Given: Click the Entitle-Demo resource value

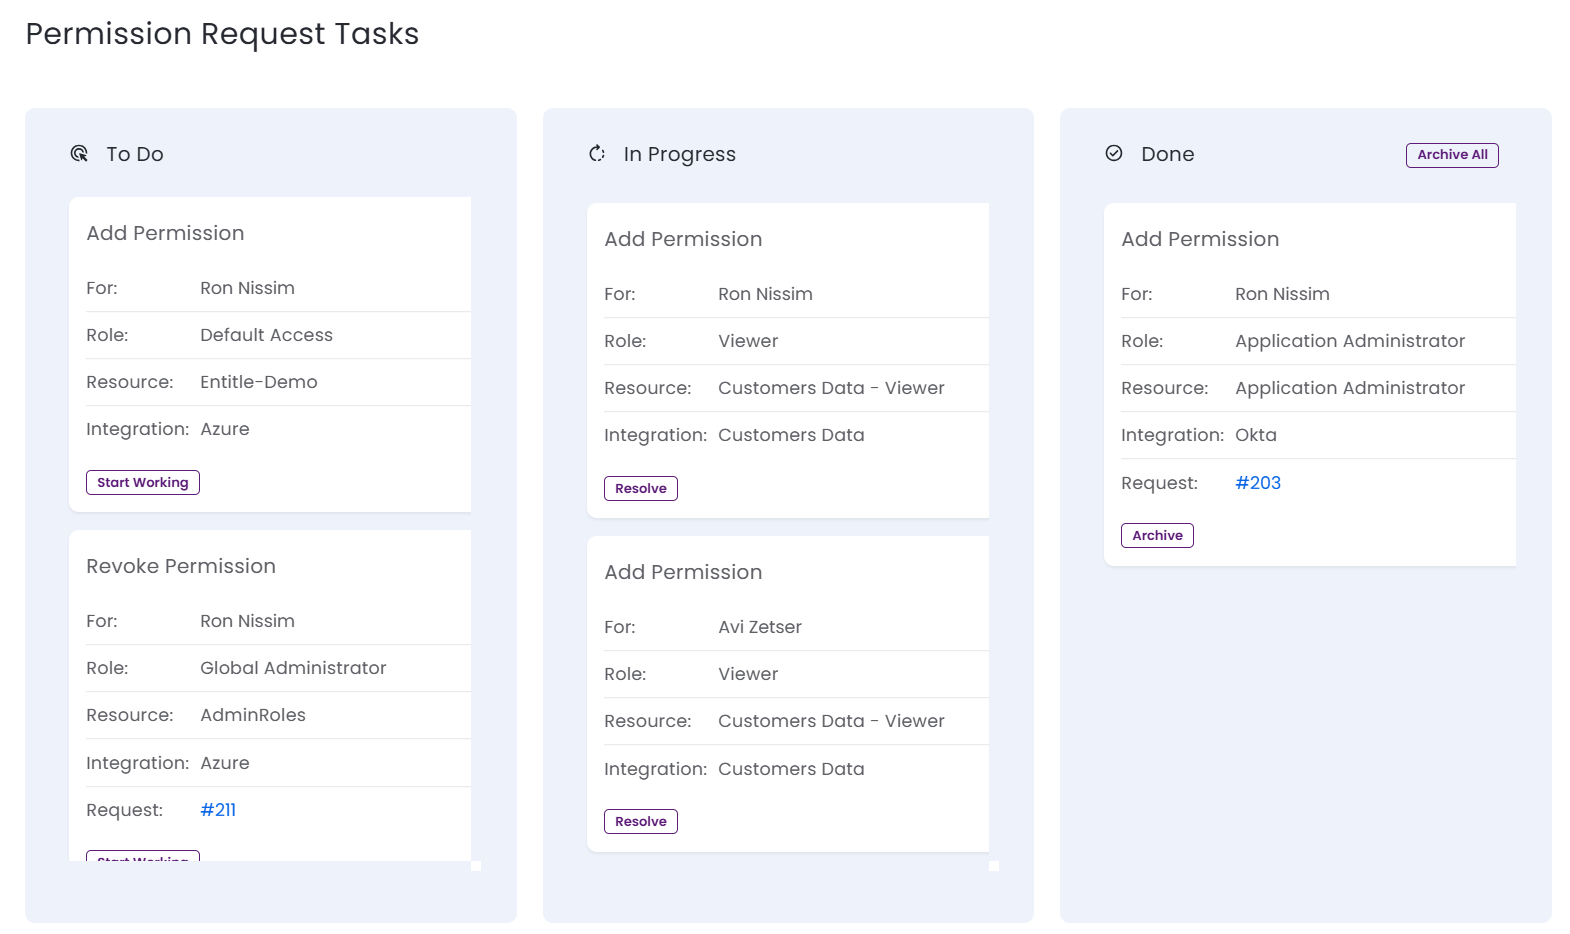Looking at the screenshot, I should pos(259,382).
